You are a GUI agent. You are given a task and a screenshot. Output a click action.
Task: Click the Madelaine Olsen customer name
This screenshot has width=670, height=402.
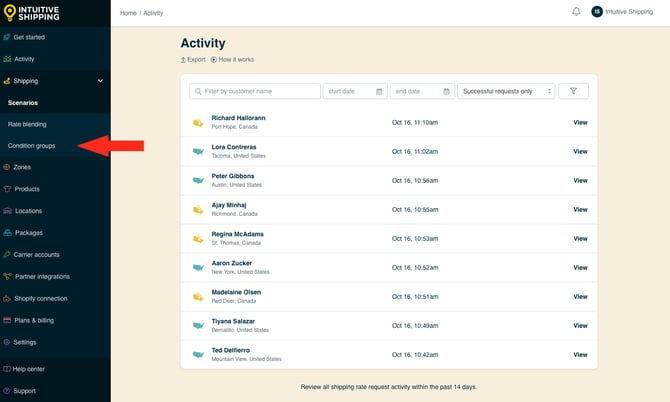(x=236, y=292)
